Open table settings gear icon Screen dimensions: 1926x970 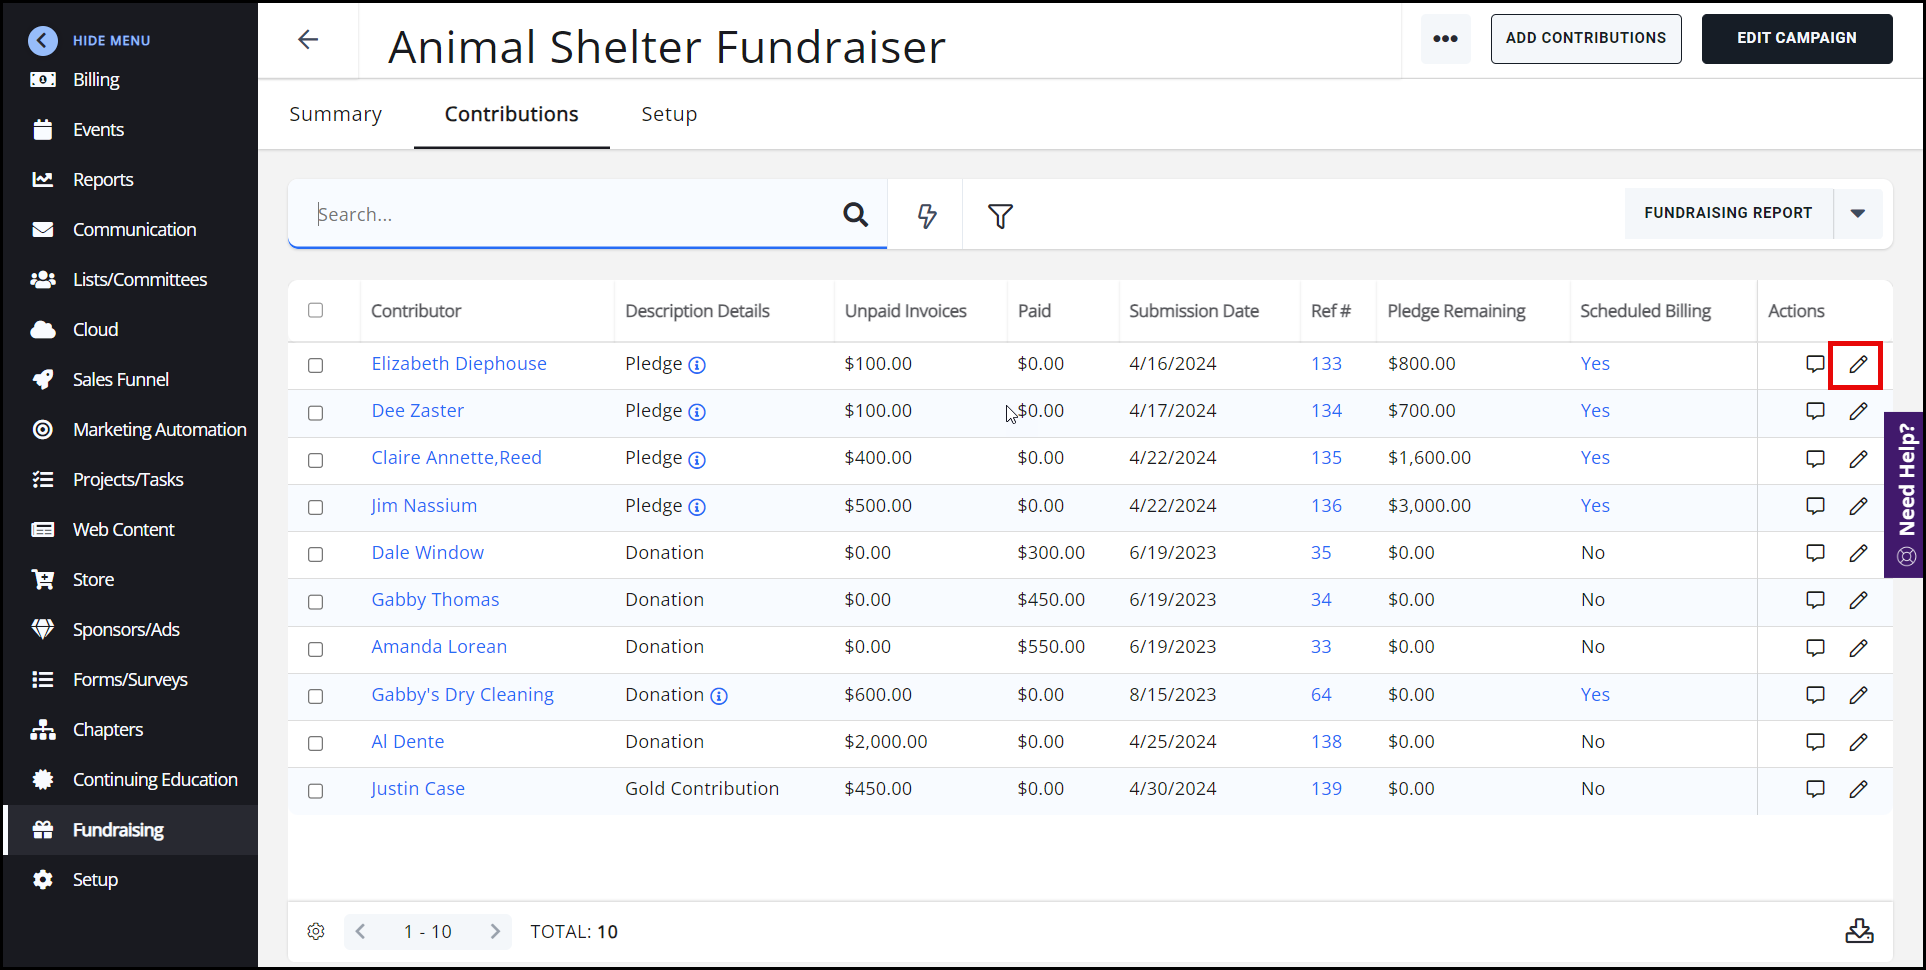tap(316, 931)
